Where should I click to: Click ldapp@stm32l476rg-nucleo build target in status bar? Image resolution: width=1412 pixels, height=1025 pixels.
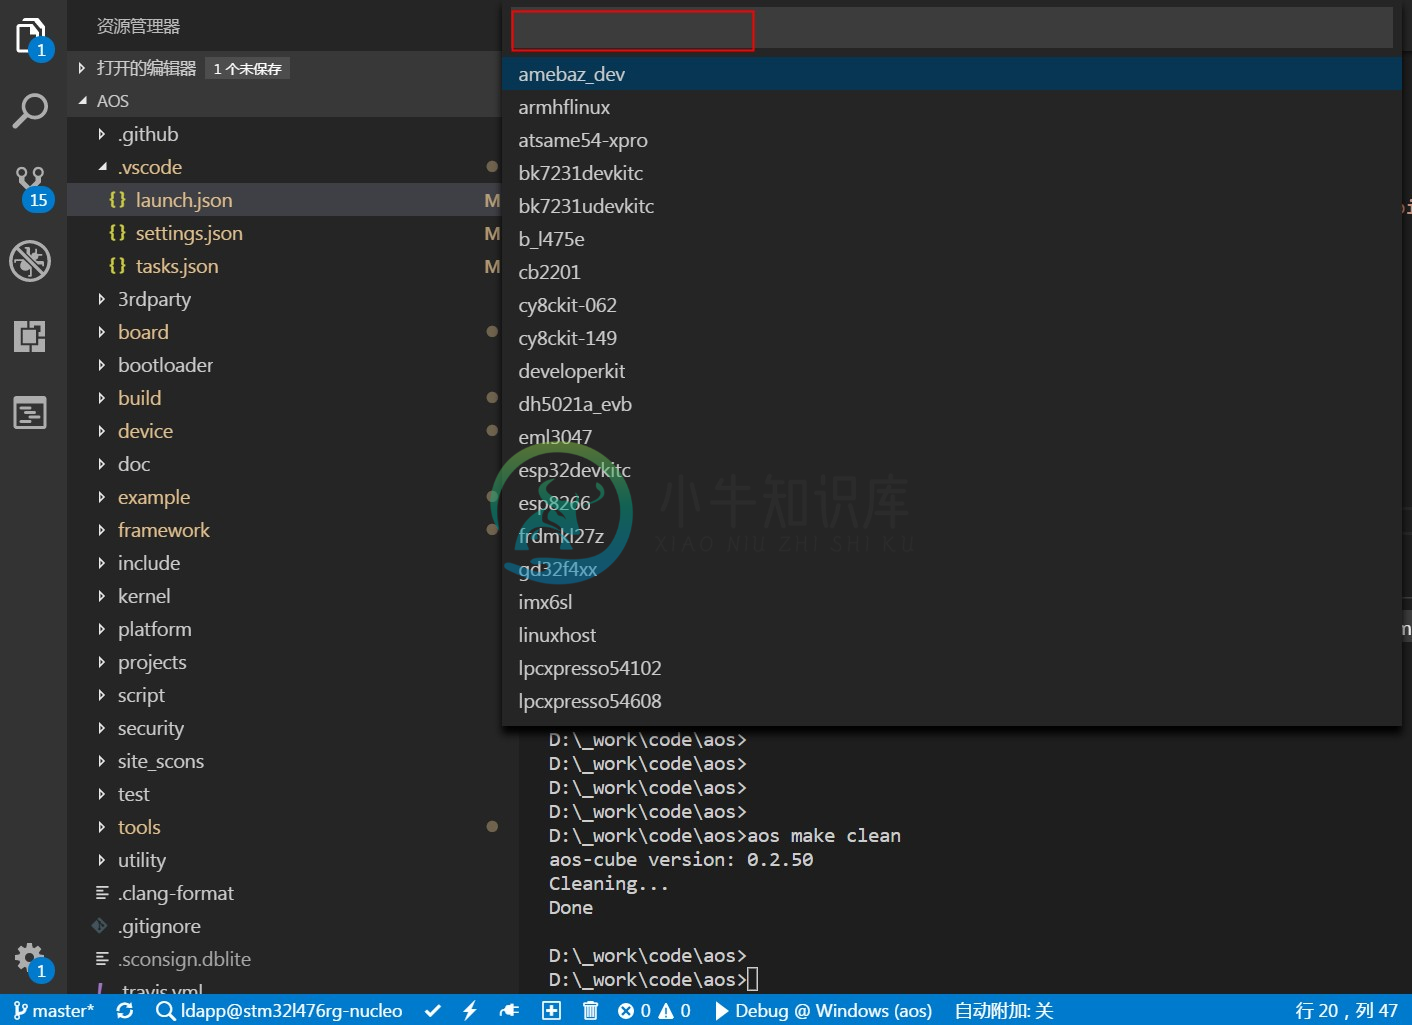tap(280, 1011)
